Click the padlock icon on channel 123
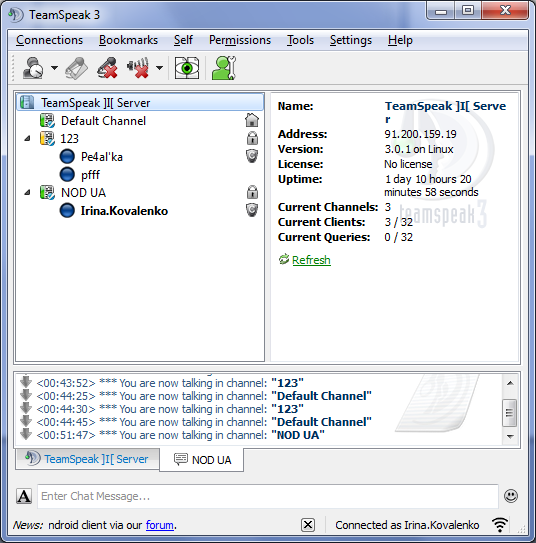This screenshot has width=536, height=543. 252,138
